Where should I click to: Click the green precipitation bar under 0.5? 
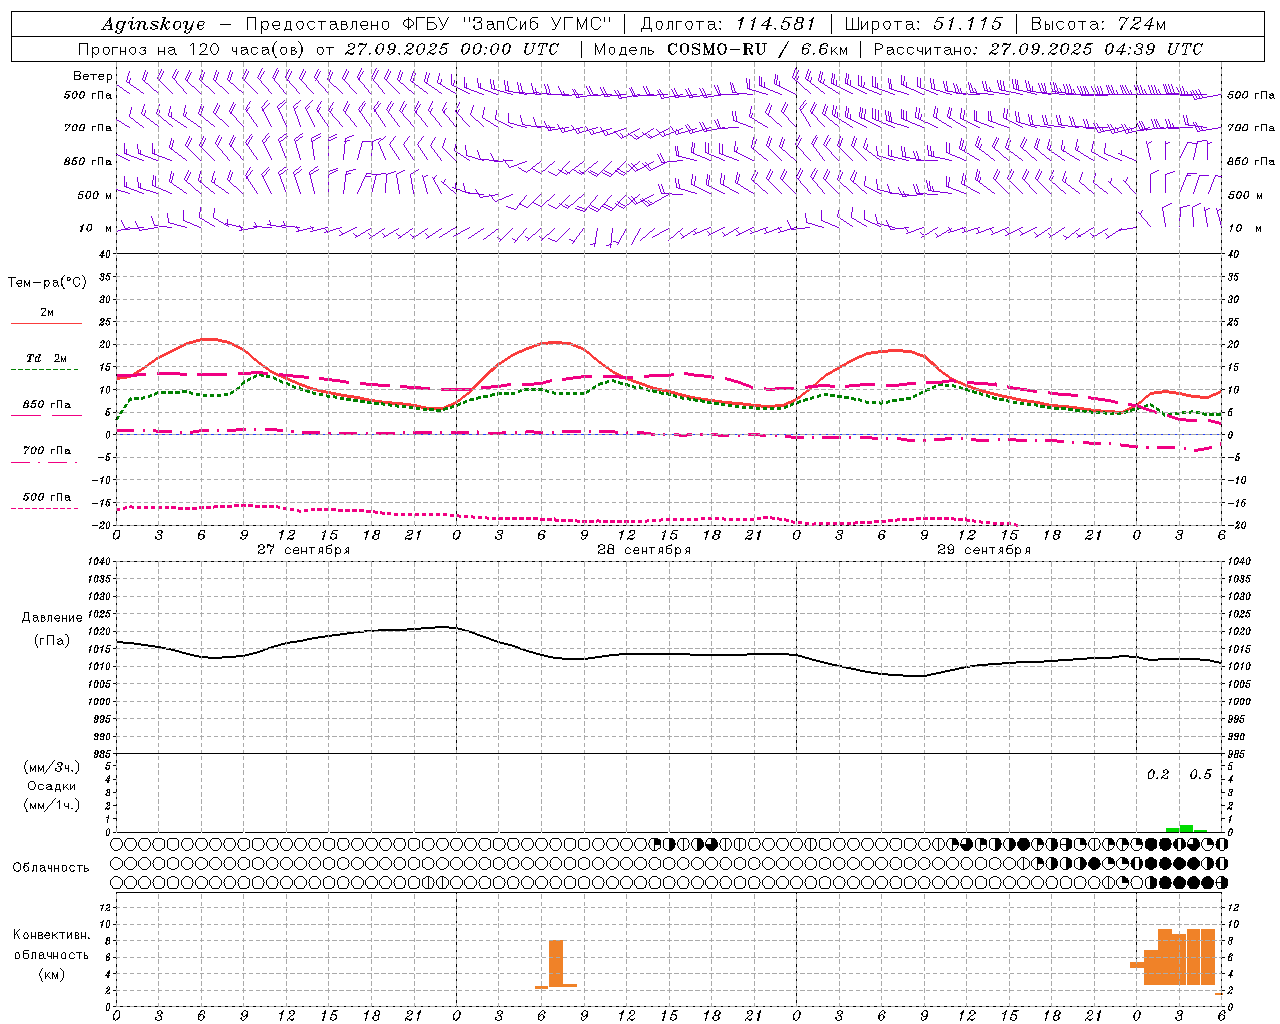tap(1186, 828)
